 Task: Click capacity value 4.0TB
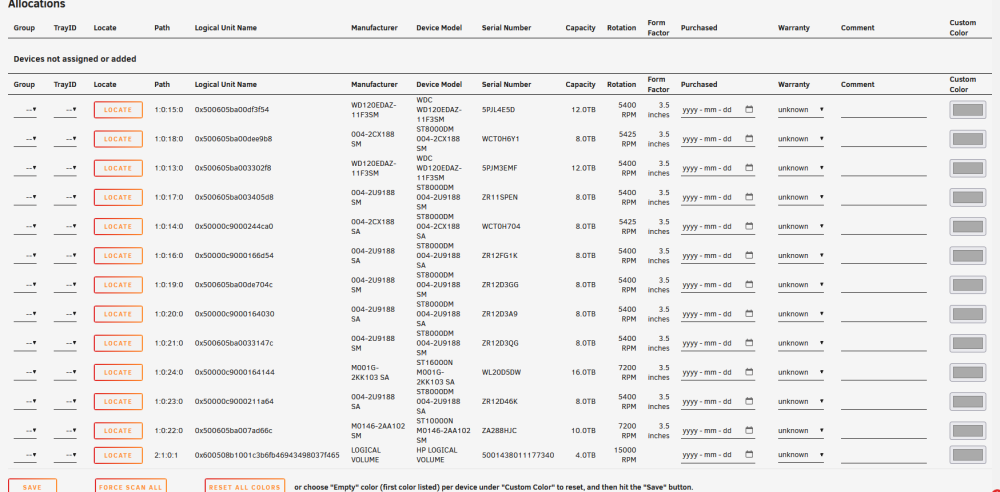click(585, 455)
